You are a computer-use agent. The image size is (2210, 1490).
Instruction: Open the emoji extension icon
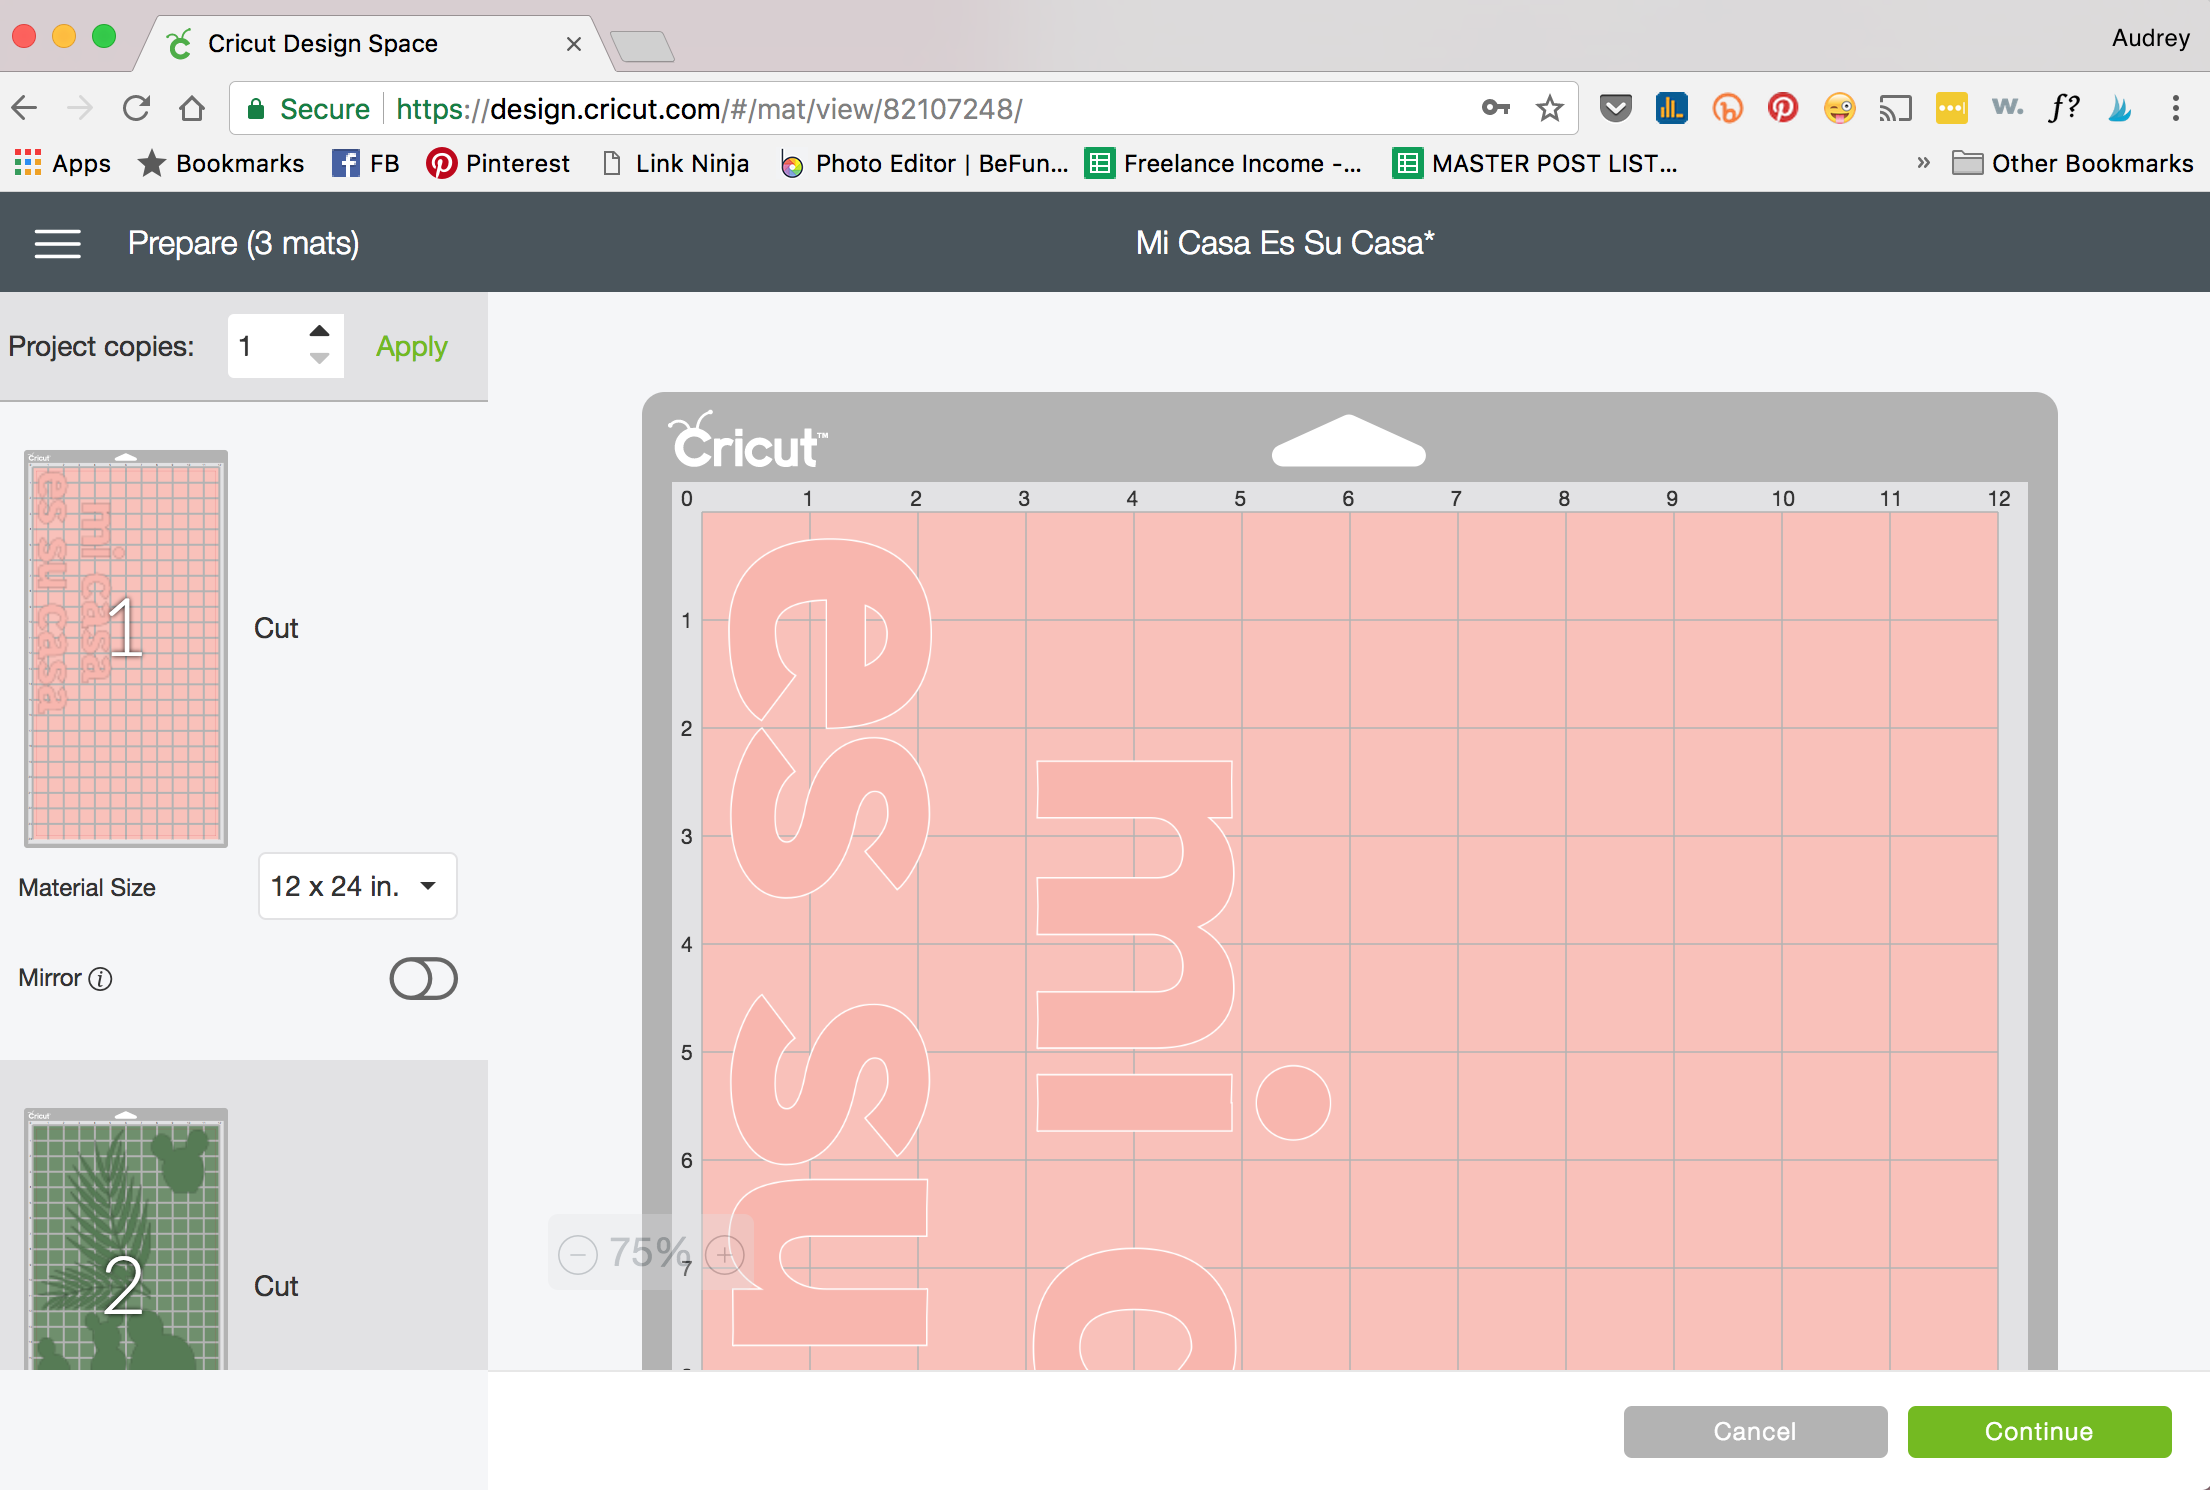click(1839, 108)
